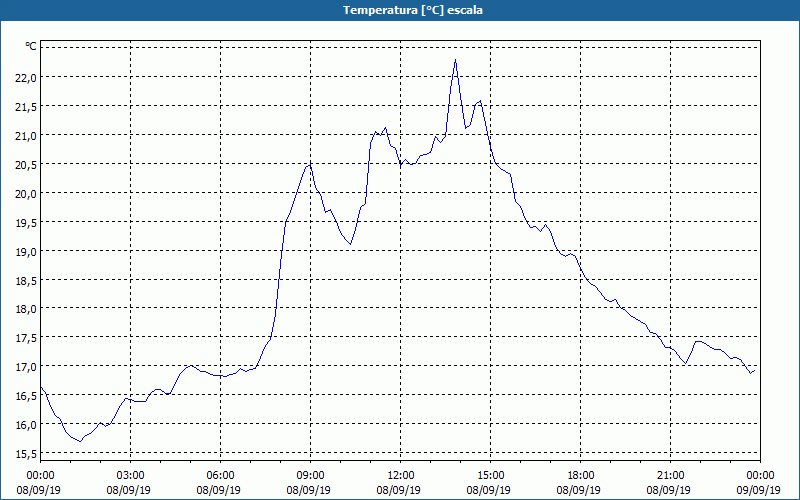Click the °C unit label on the y-axis
The height and width of the screenshot is (500, 800).
tap(31, 46)
